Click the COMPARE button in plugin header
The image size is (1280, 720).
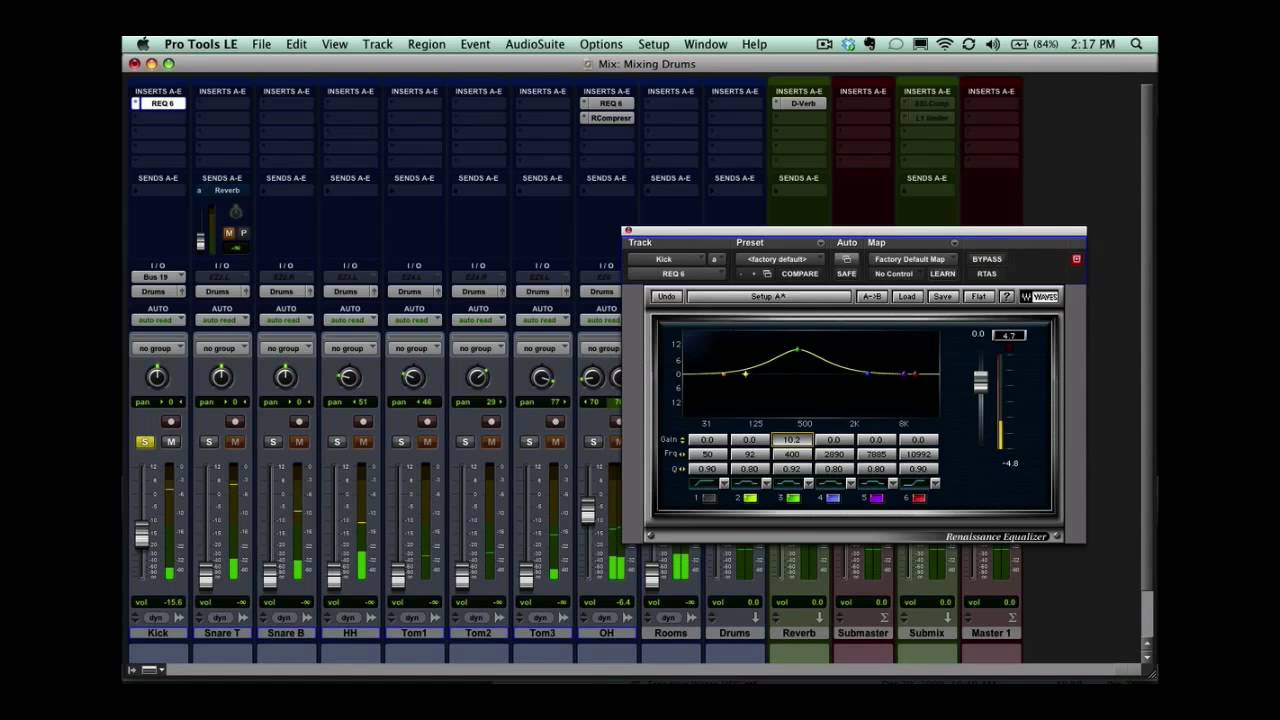pyautogui.click(x=799, y=274)
